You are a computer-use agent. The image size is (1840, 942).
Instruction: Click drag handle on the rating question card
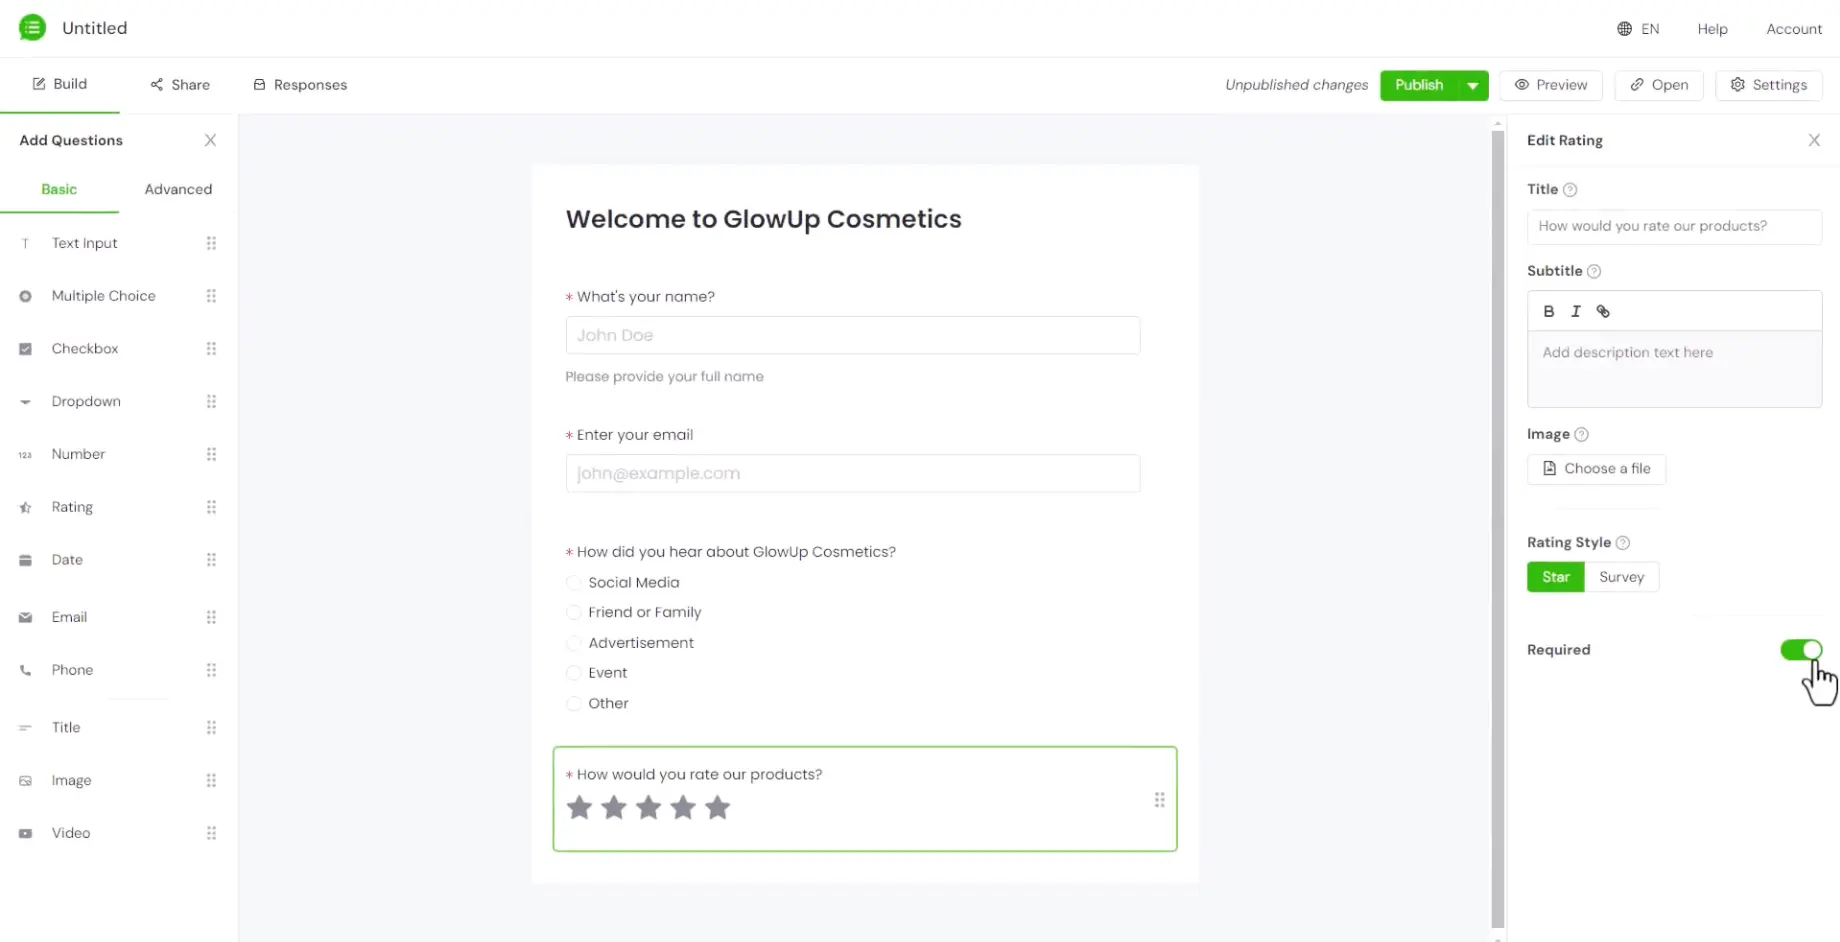[1159, 800]
